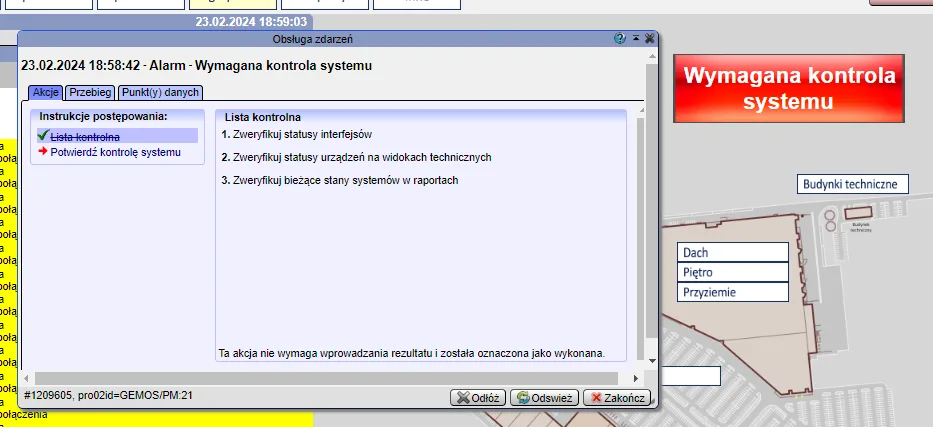The image size is (933, 427).
Task: Open the Piętro floor view
Action: point(732,272)
